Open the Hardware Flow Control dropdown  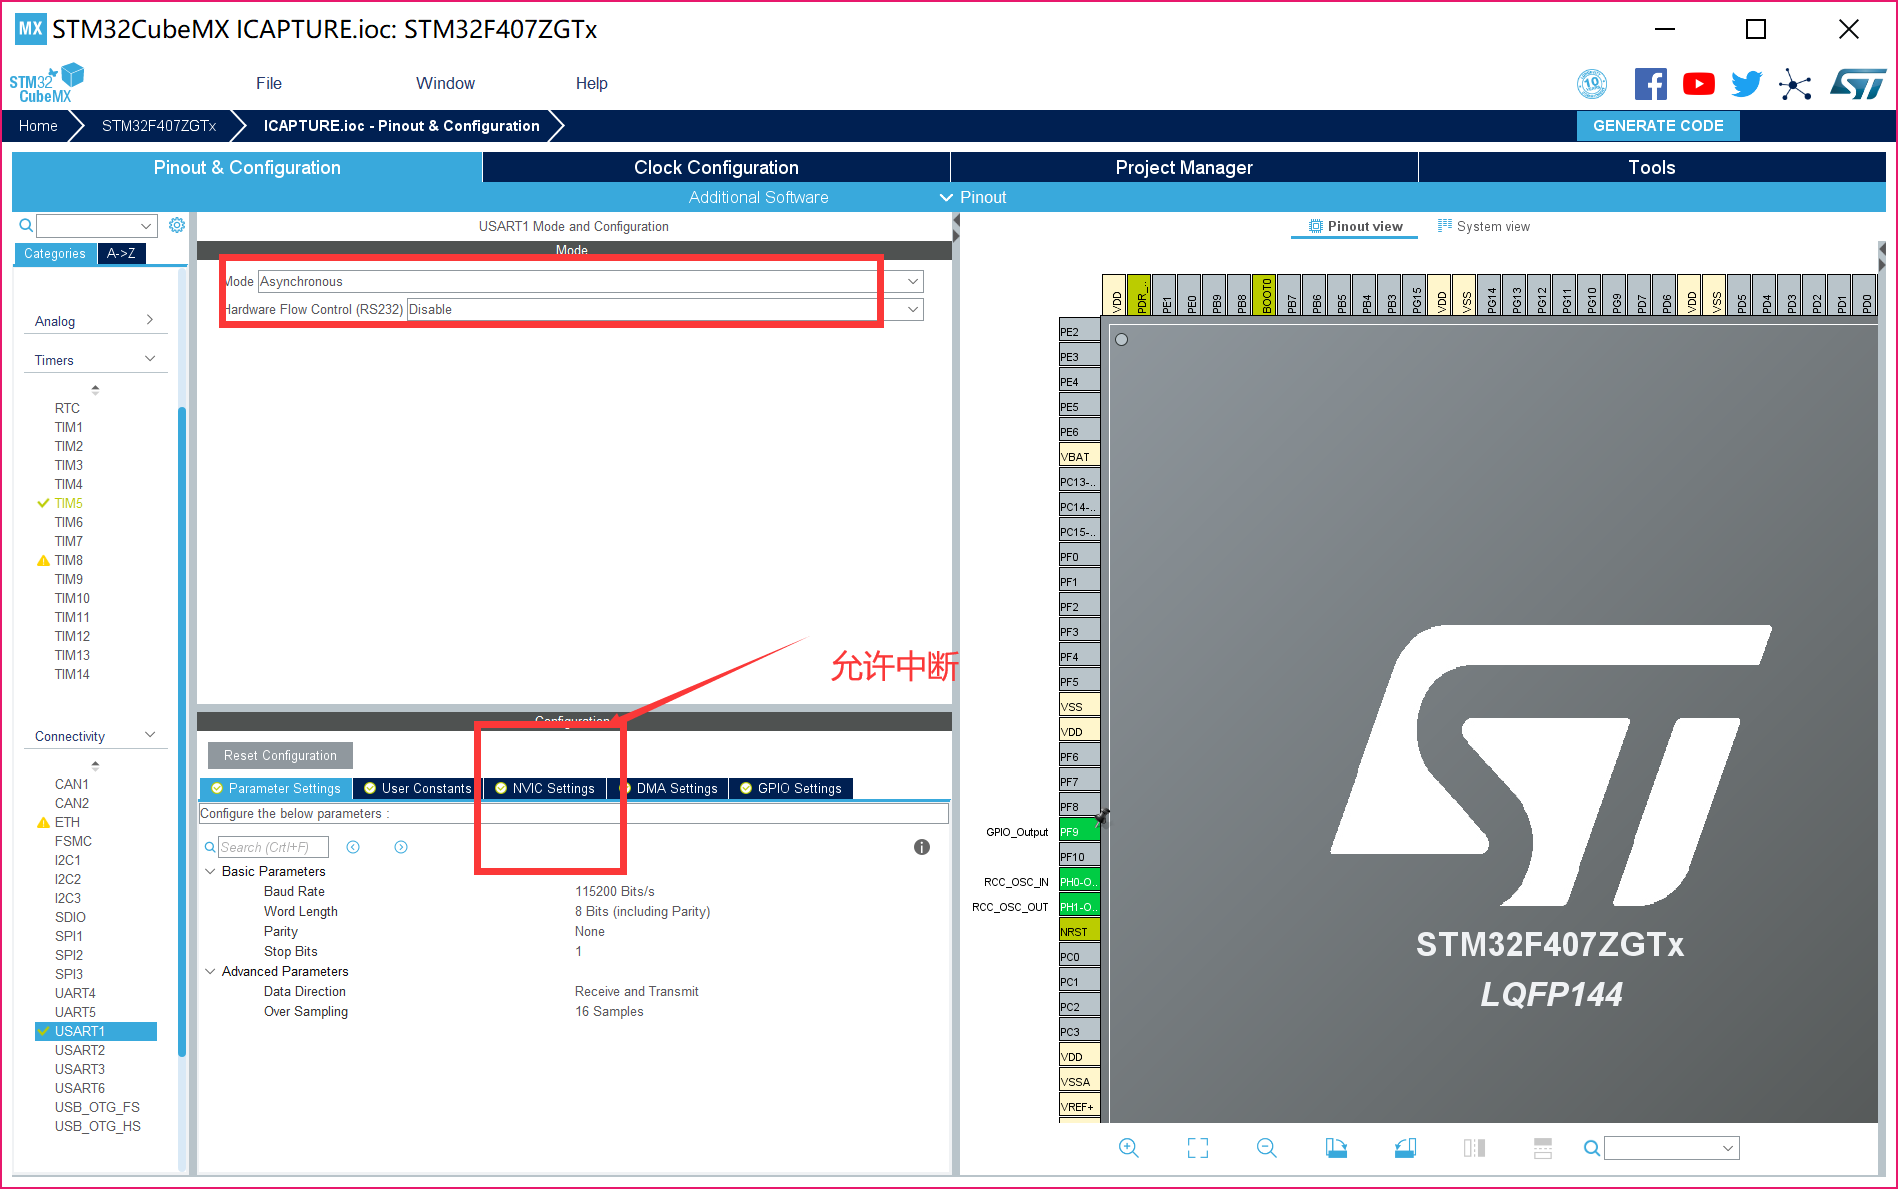(911, 309)
